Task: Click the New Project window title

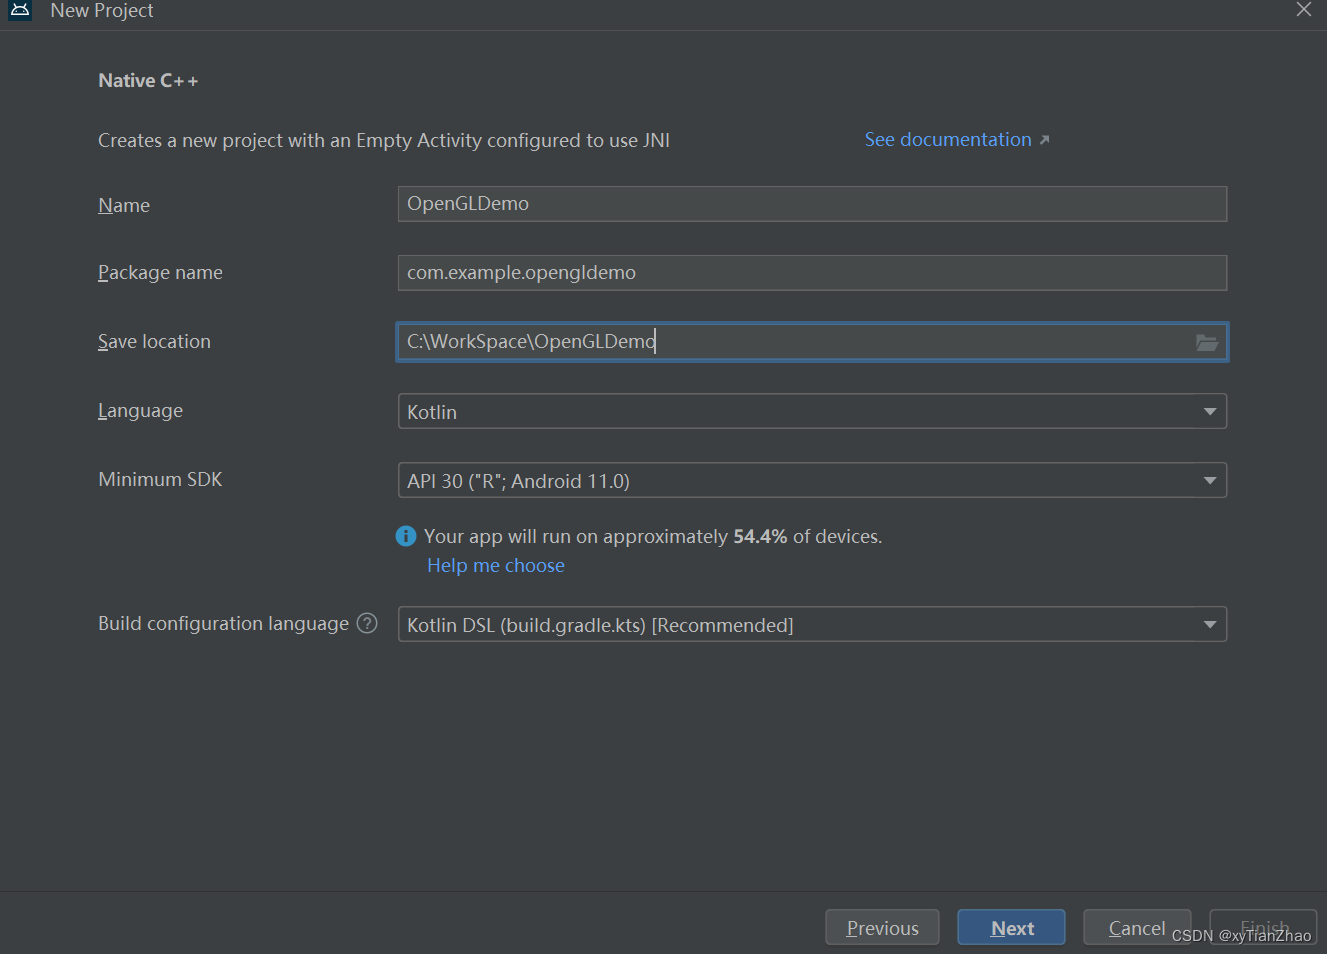Action: pyautogui.click(x=102, y=11)
